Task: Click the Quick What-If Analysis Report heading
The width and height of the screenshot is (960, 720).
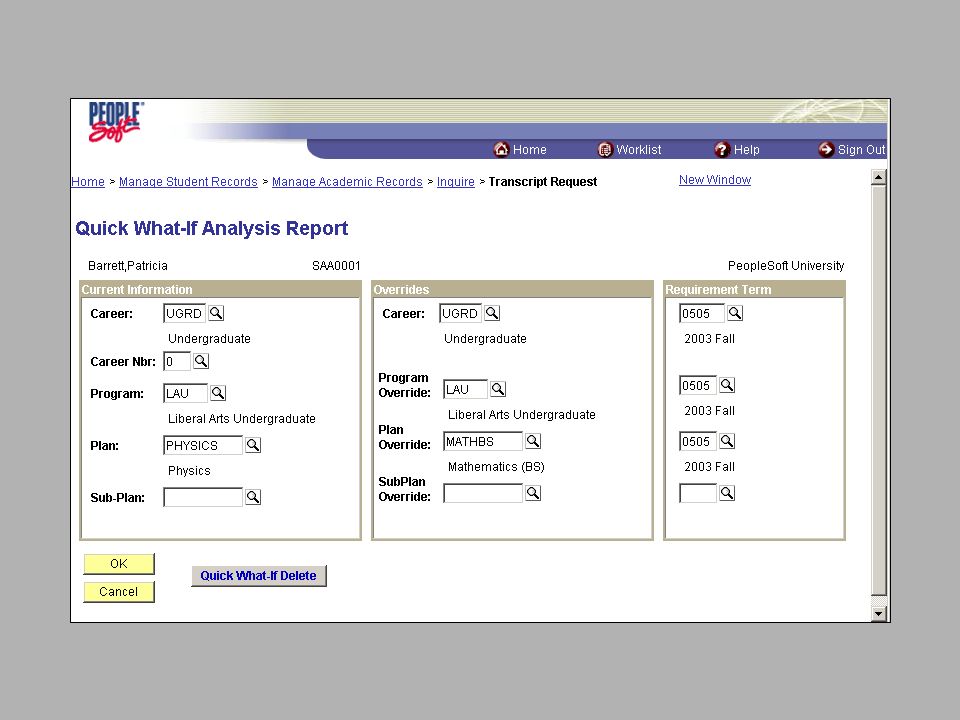Action: coord(212,228)
